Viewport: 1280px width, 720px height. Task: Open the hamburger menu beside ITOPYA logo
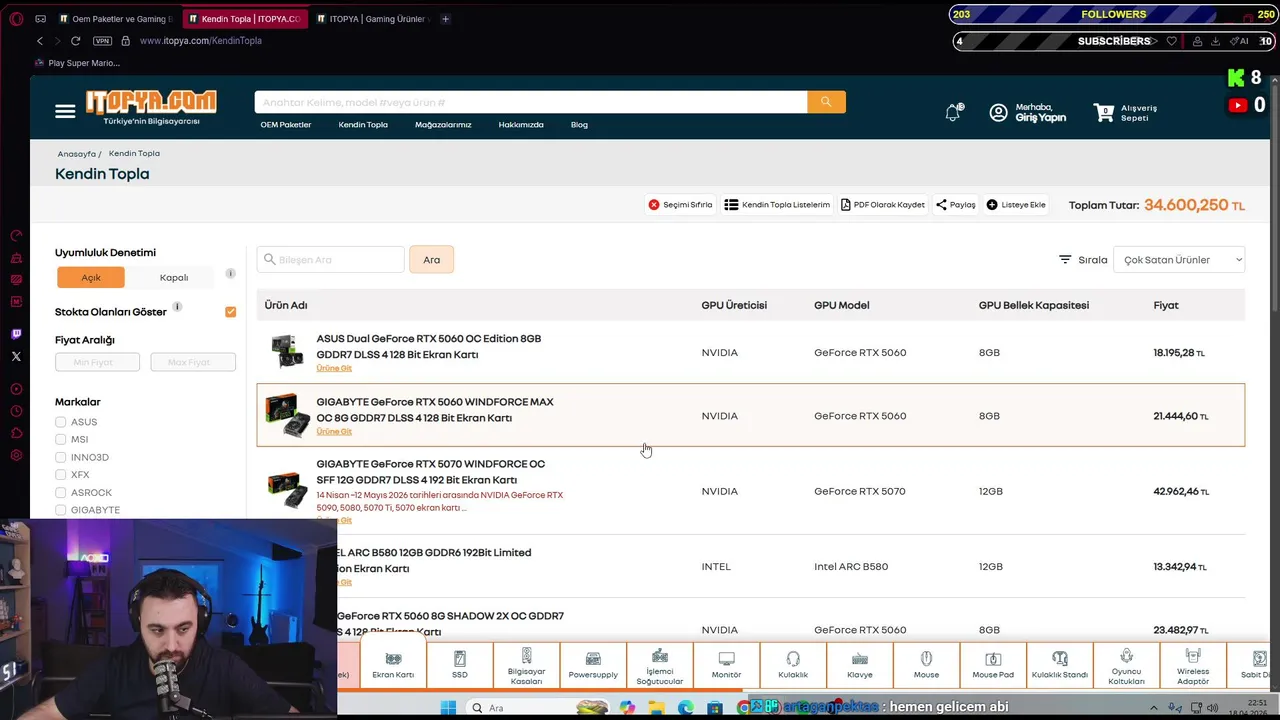pos(65,111)
